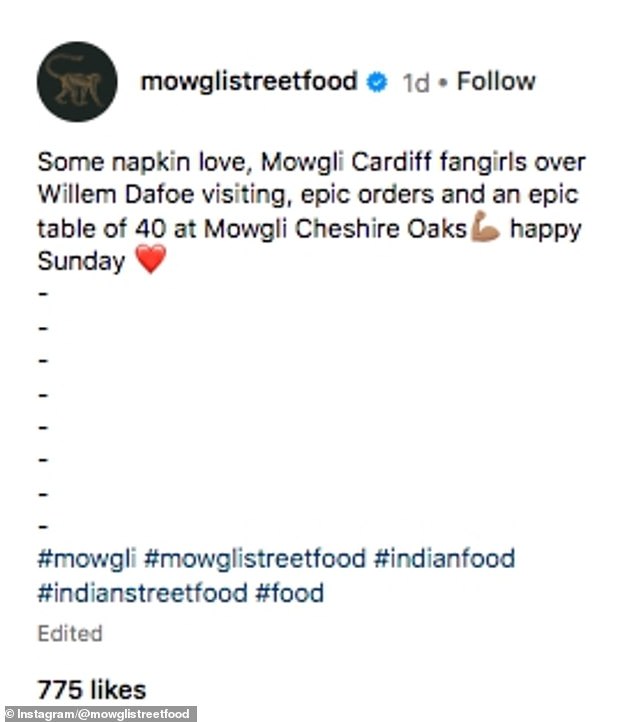The height and width of the screenshot is (722, 634).
Task: Click the flexed bicep emoji
Action: (485, 226)
